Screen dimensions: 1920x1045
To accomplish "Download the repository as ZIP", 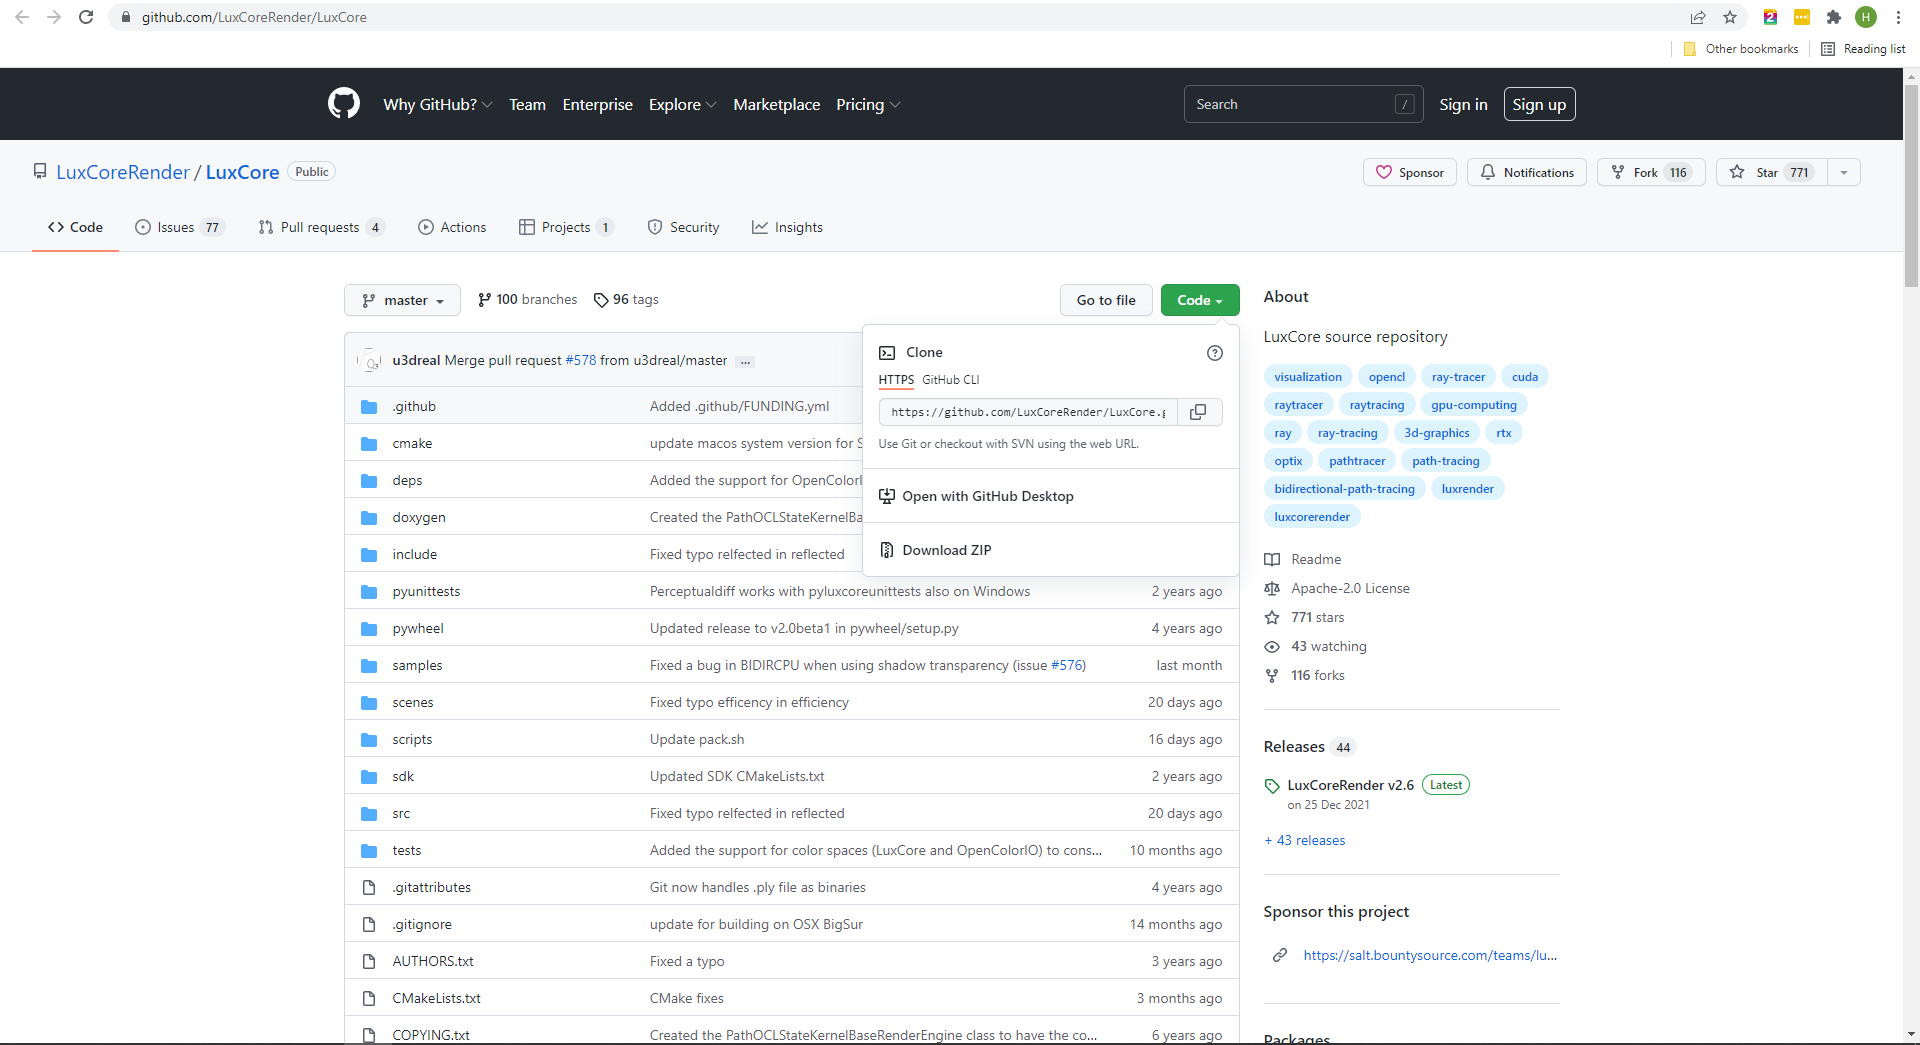I will (946, 550).
